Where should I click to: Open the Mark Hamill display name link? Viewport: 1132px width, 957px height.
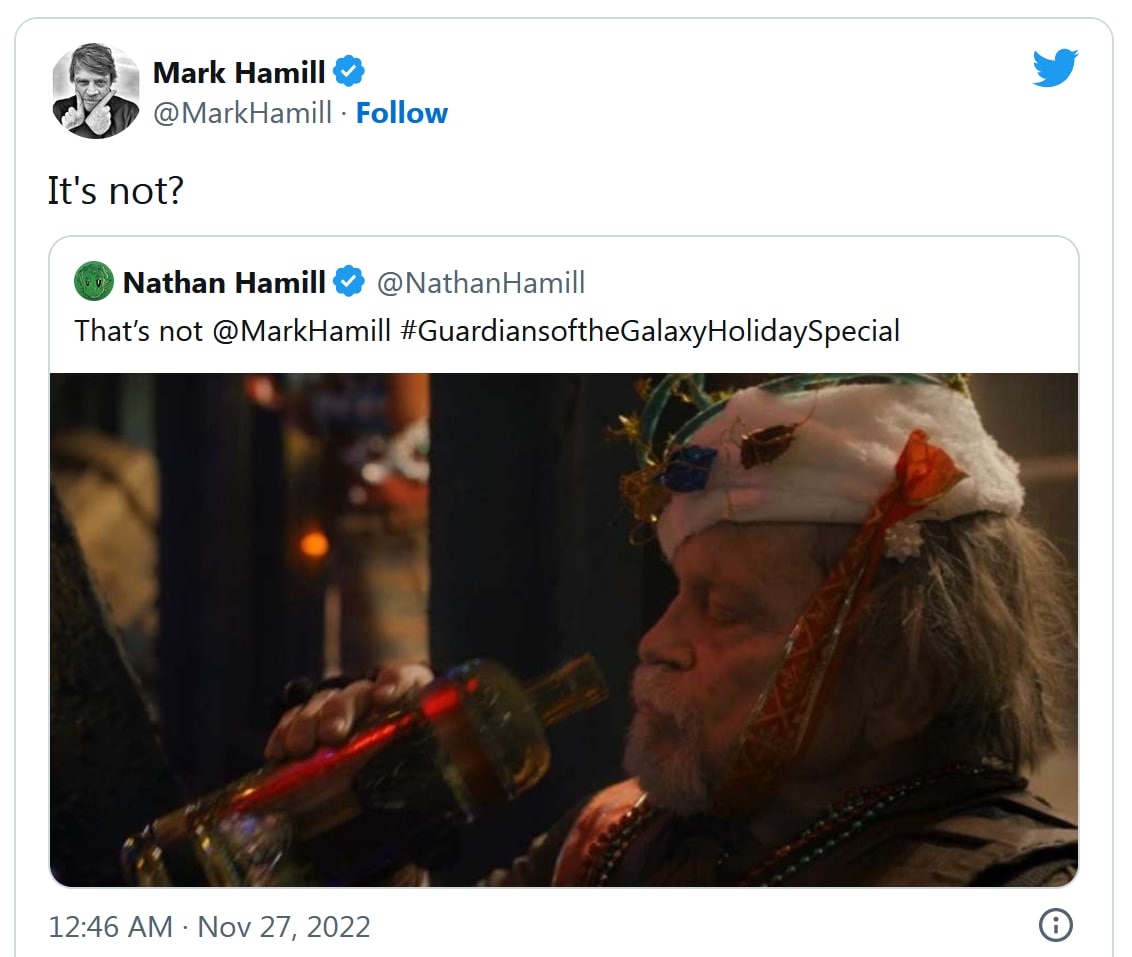(x=239, y=72)
